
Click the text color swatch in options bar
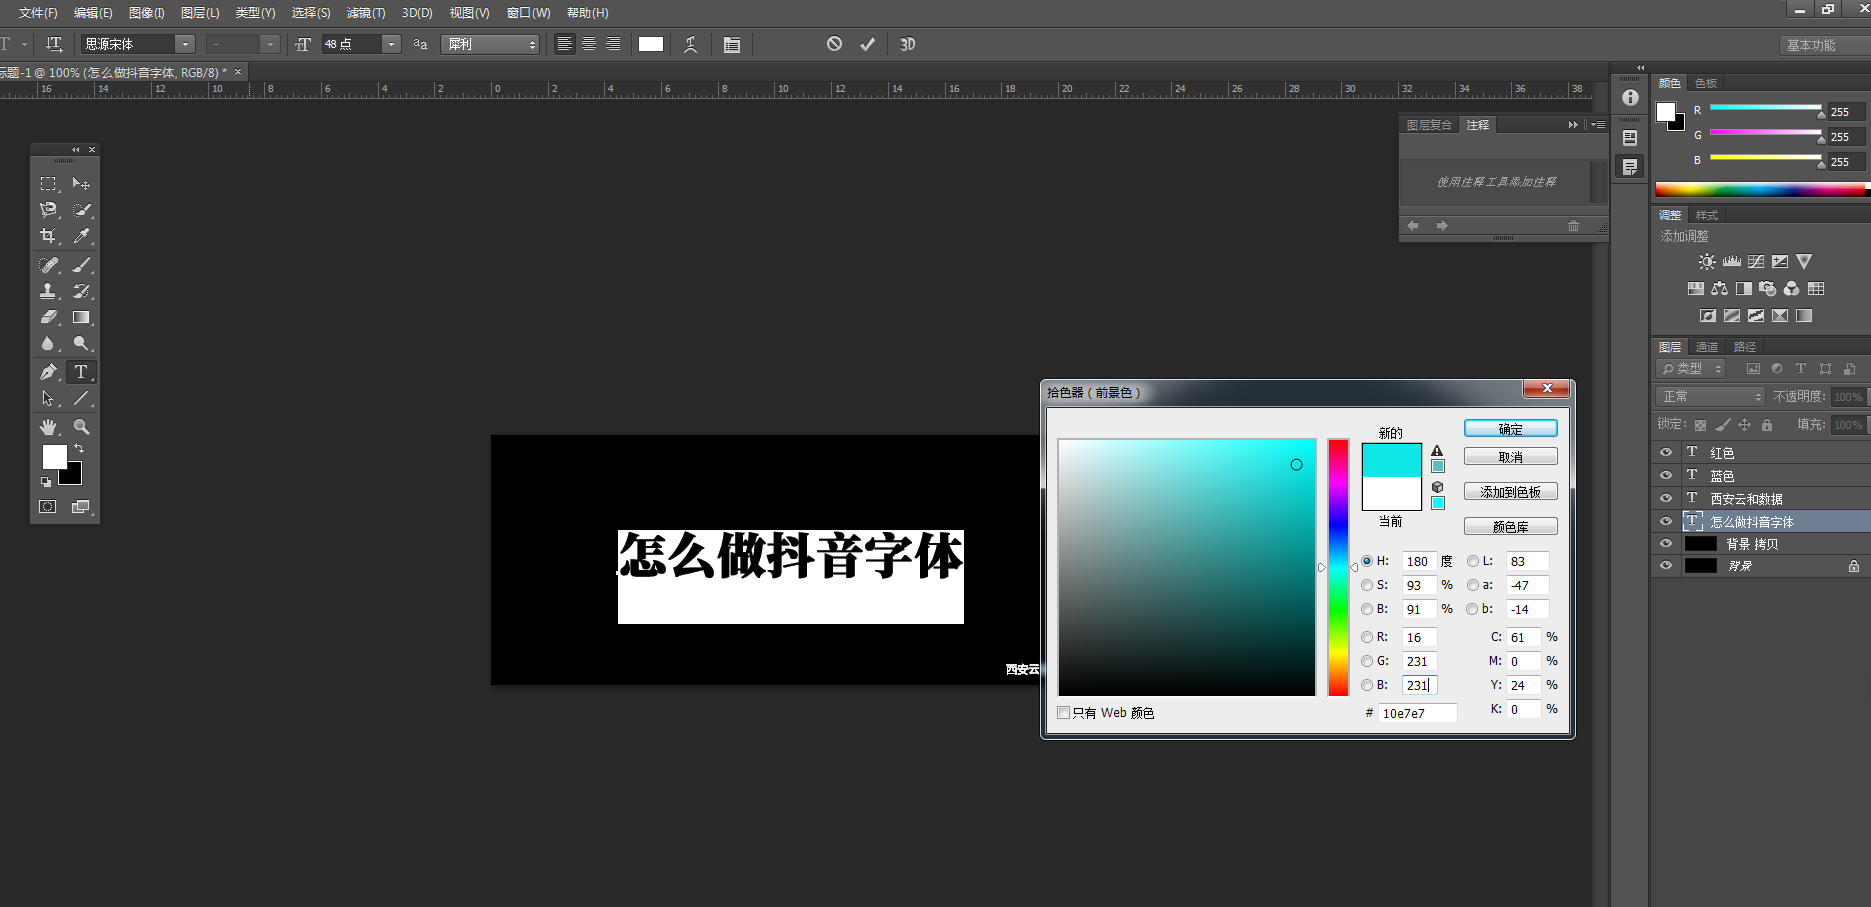click(651, 44)
